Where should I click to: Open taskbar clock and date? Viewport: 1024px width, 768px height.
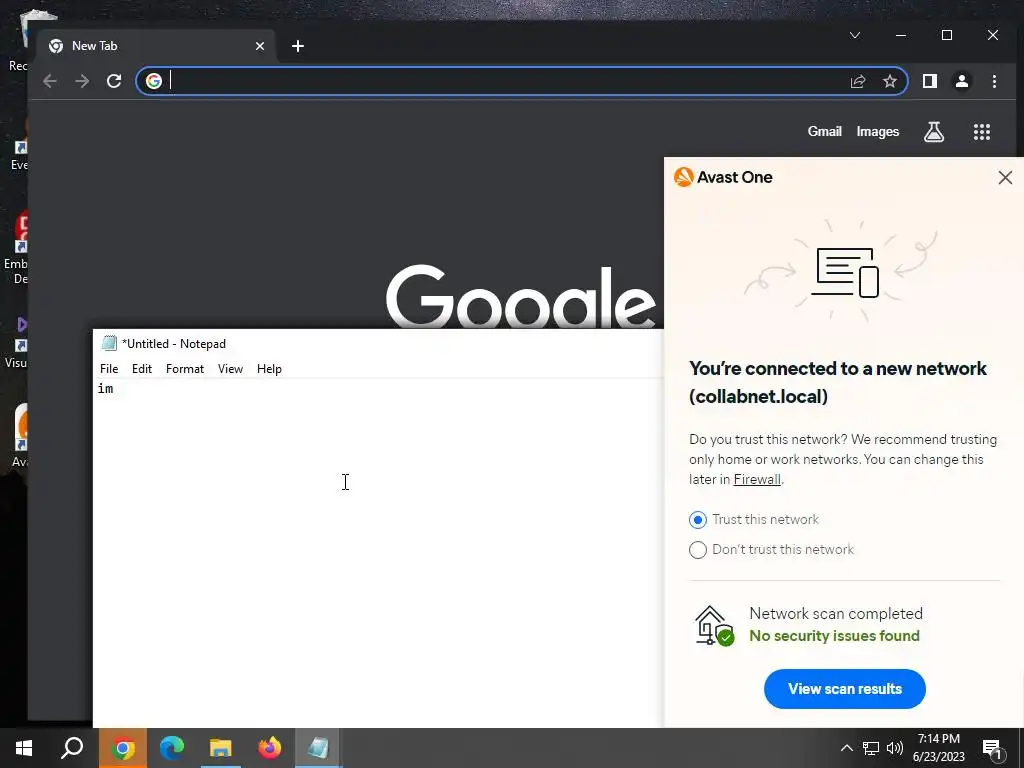tap(938, 748)
